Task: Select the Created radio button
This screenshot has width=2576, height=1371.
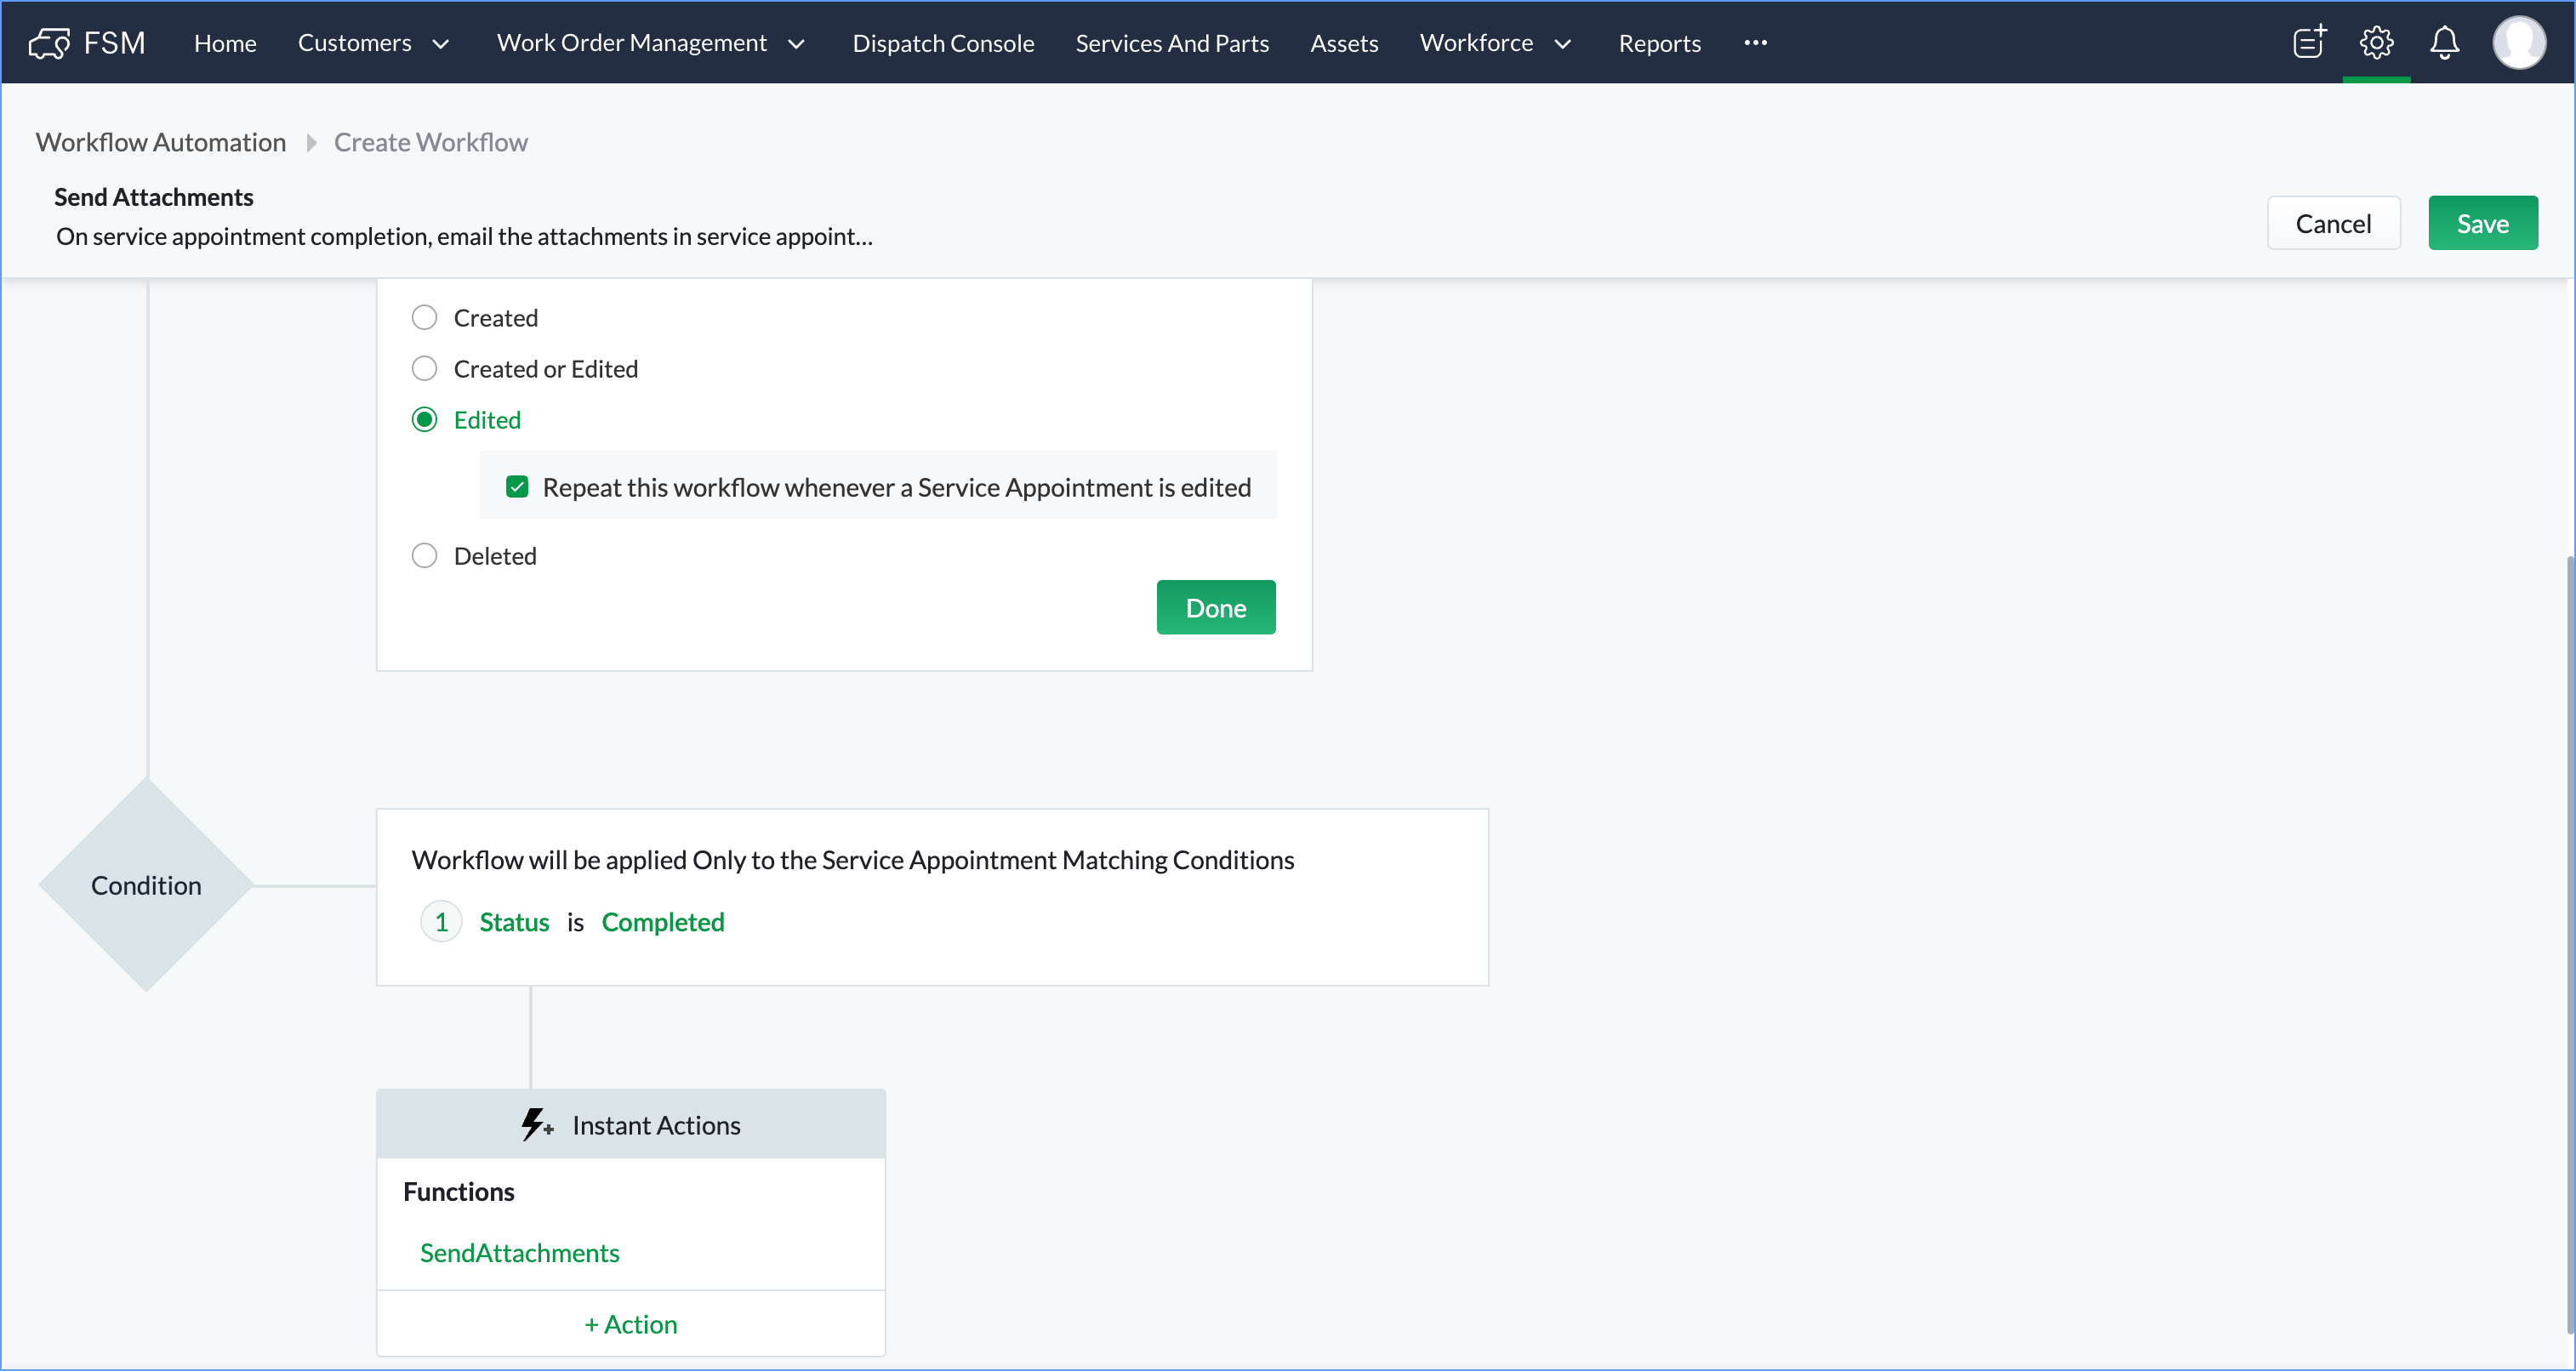Action: pos(424,318)
